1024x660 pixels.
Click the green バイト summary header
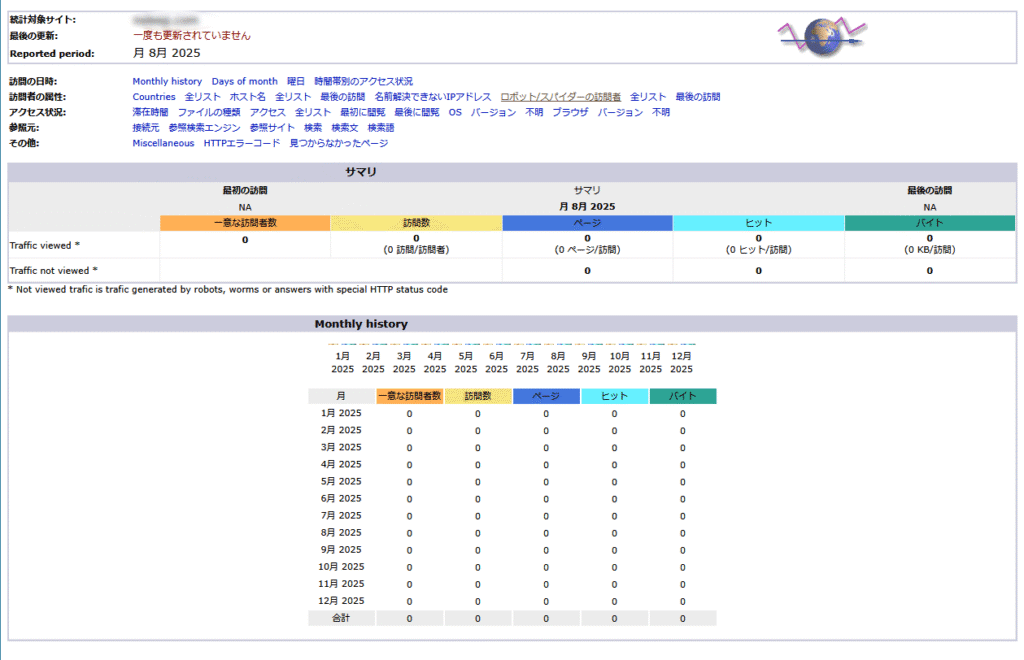(x=929, y=223)
